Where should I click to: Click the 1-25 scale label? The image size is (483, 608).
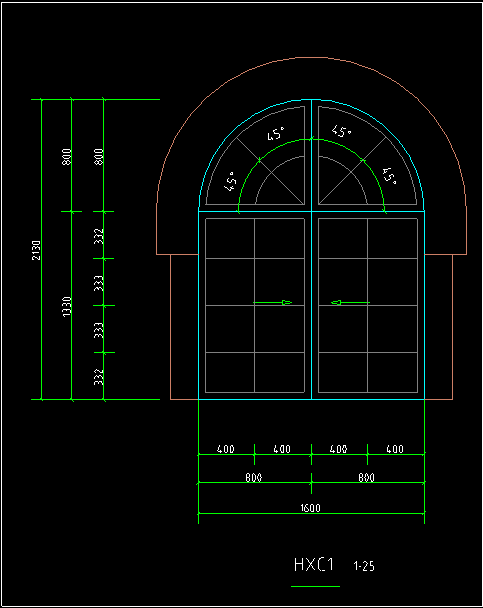pyautogui.click(x=364, y=566)
